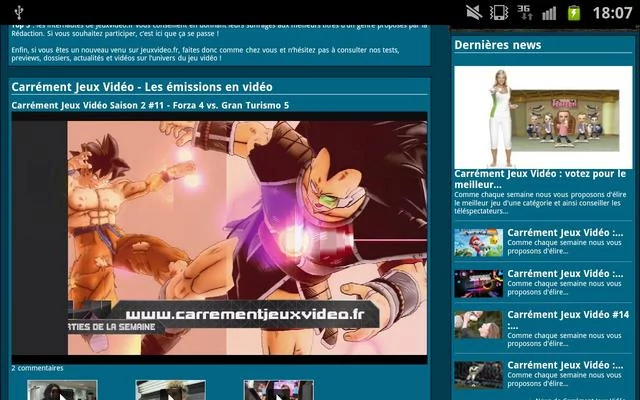Image resolution: width=640 pixels, height=400 pixels.
Task: Click the intro text mentioning jeuxvideo.fr newcomers
Action: tap(205, 54)
